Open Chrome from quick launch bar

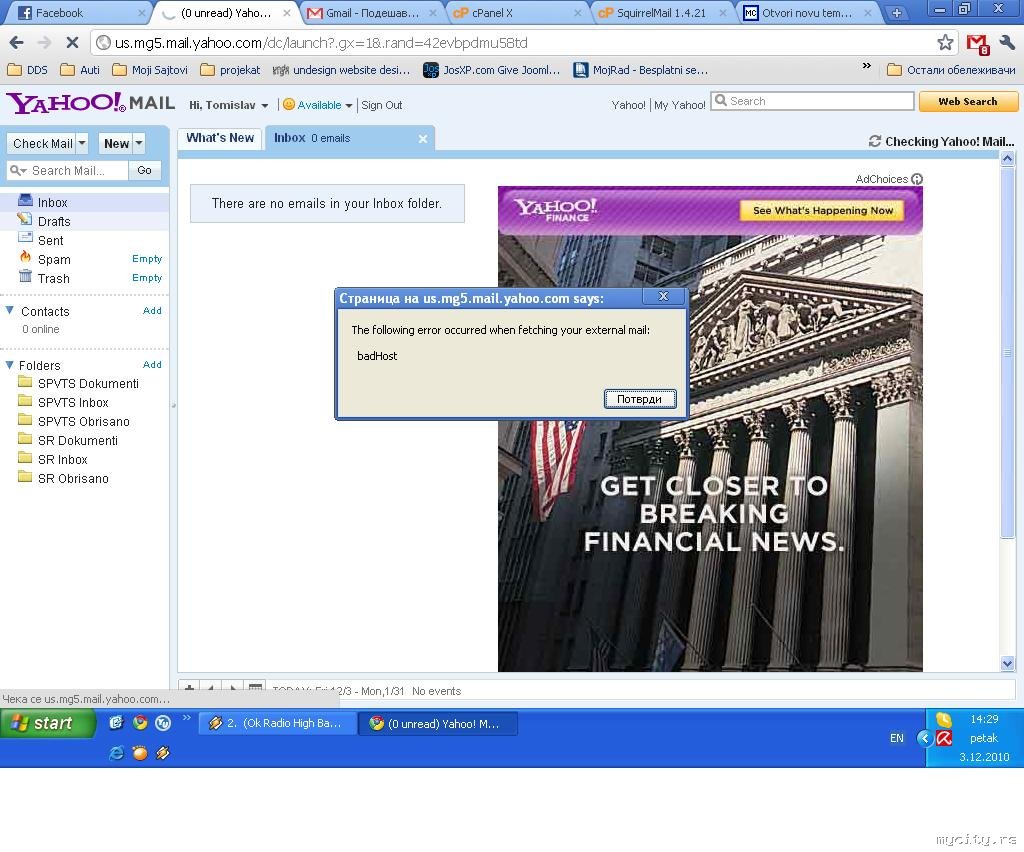[x=140, y=723]
